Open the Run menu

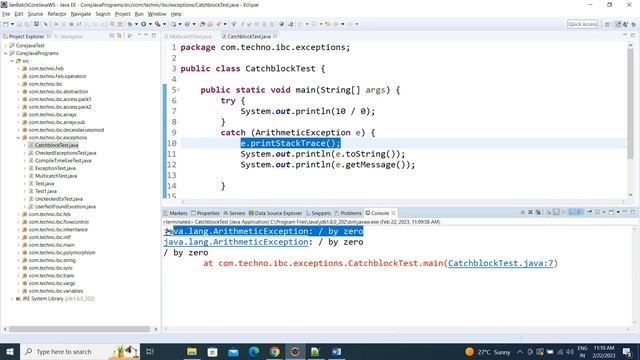point(139,14)
